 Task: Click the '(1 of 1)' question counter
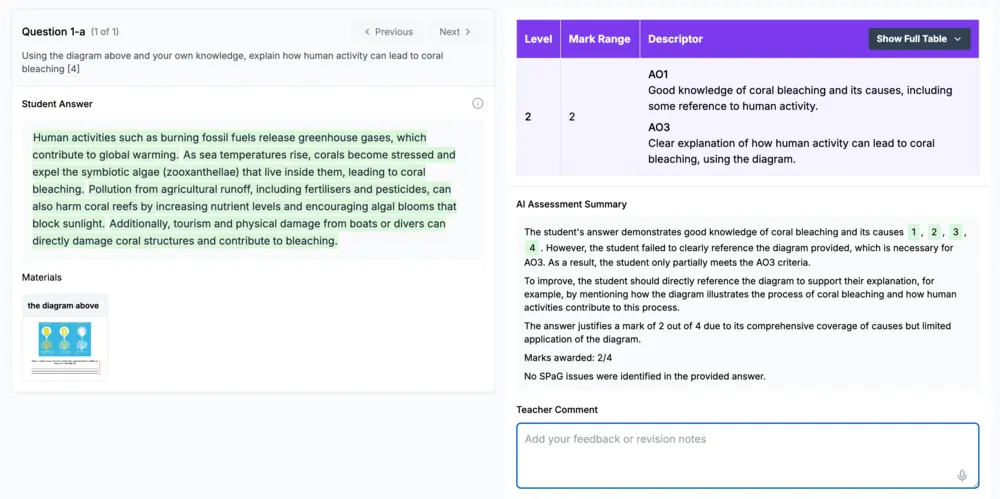[105, 32]
